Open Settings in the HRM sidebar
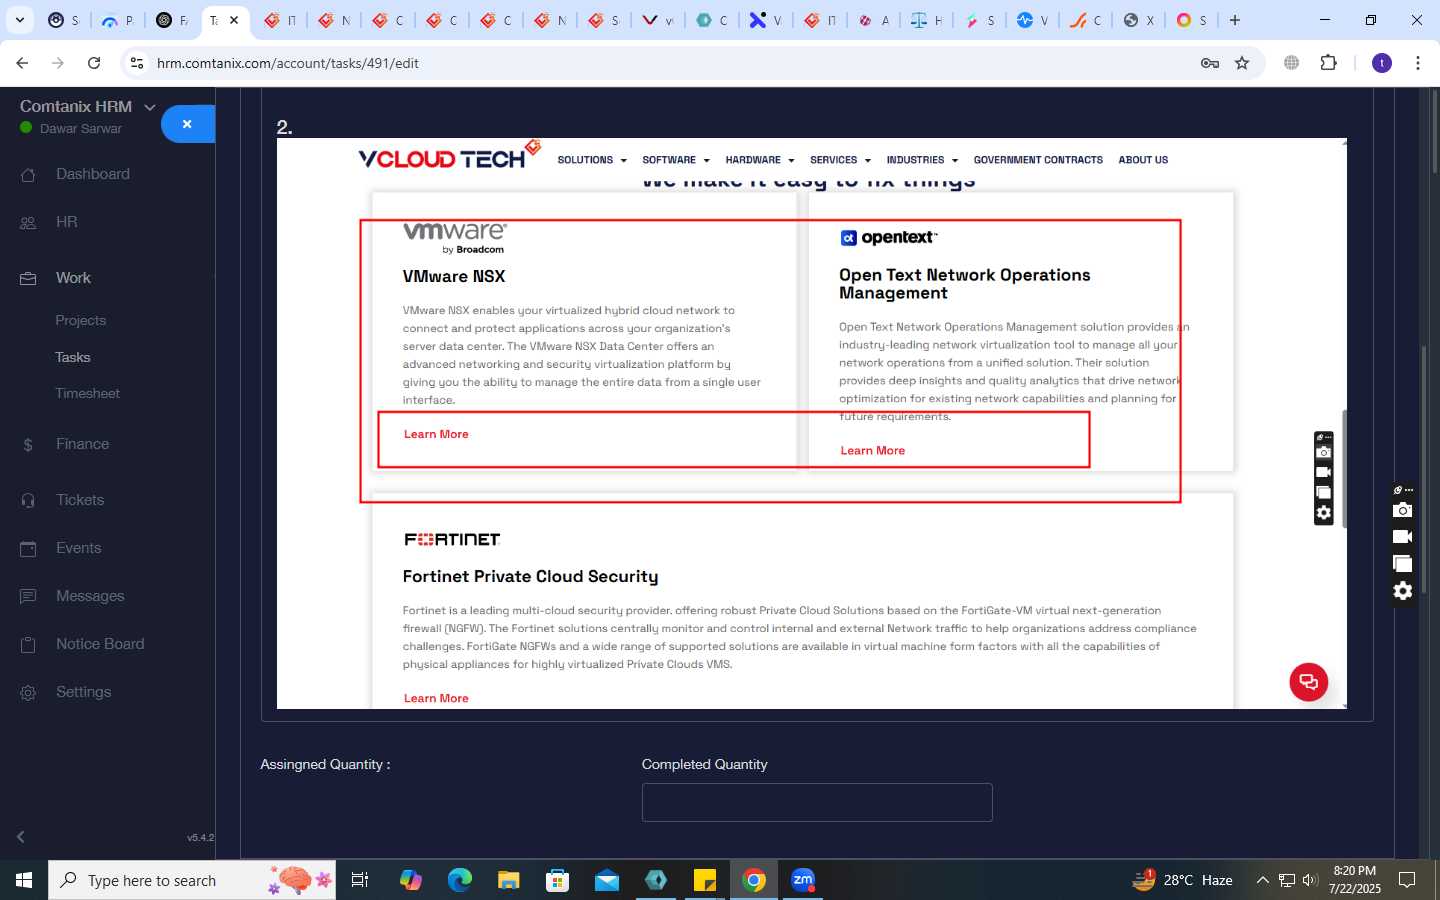Screen dimensions: 1440x900 [x=84, y=692]
